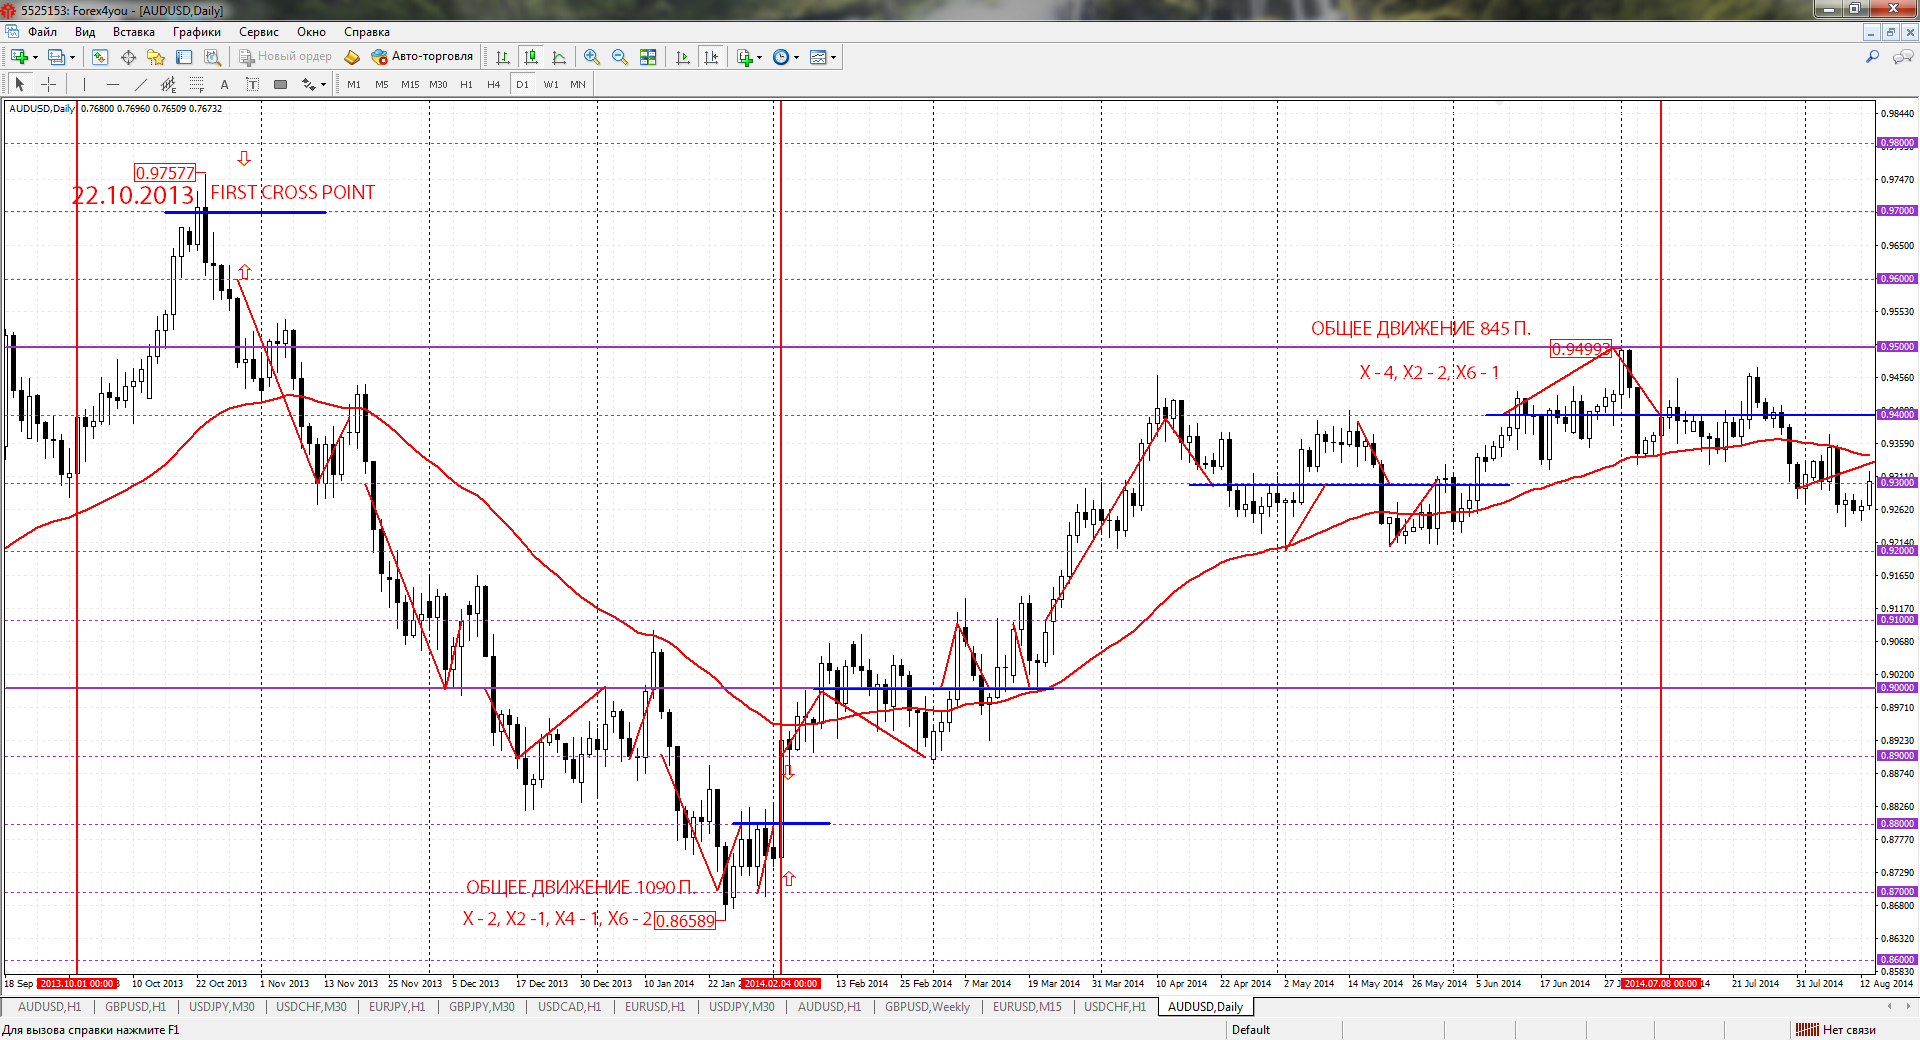Image resolution: width=1920 pixels, height=1040 pixels.
Task: Open the Terminal panel
Action: [x=184, y=57]
